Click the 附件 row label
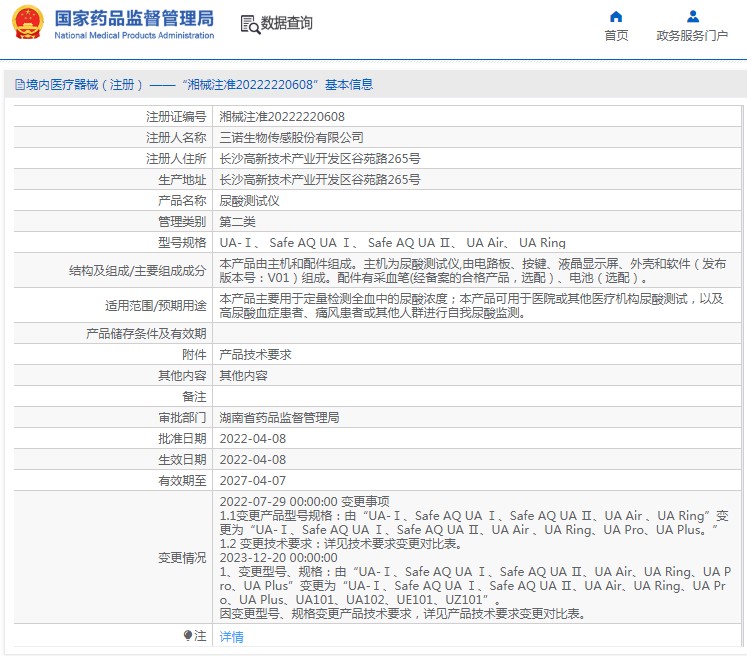Image resolution: width=747 pixels, height=656 pixels. pyautogui.click(x=194, y=354)
